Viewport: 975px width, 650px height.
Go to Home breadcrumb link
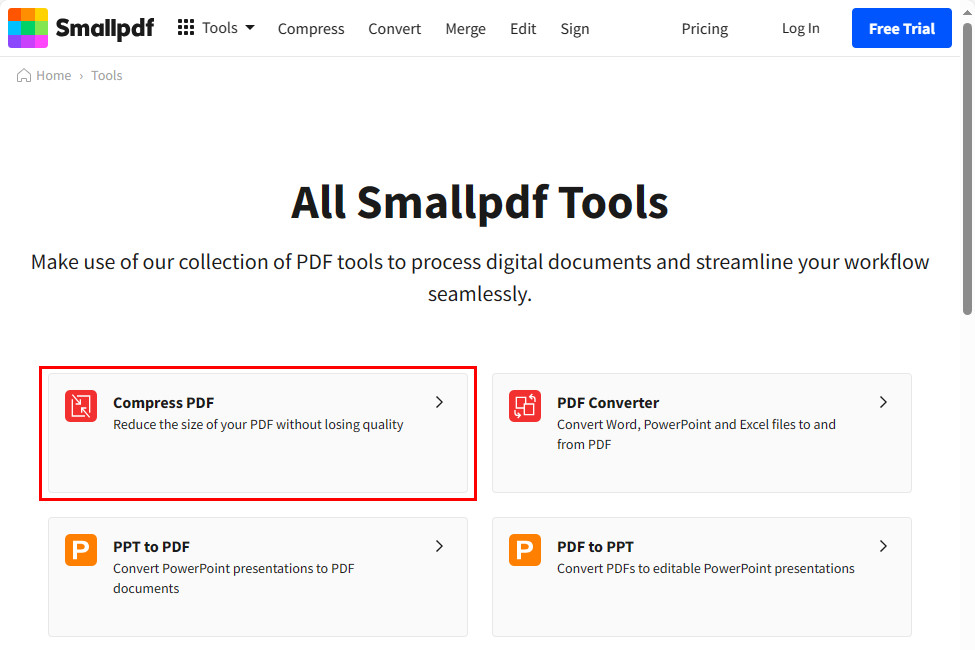[53, 75]
